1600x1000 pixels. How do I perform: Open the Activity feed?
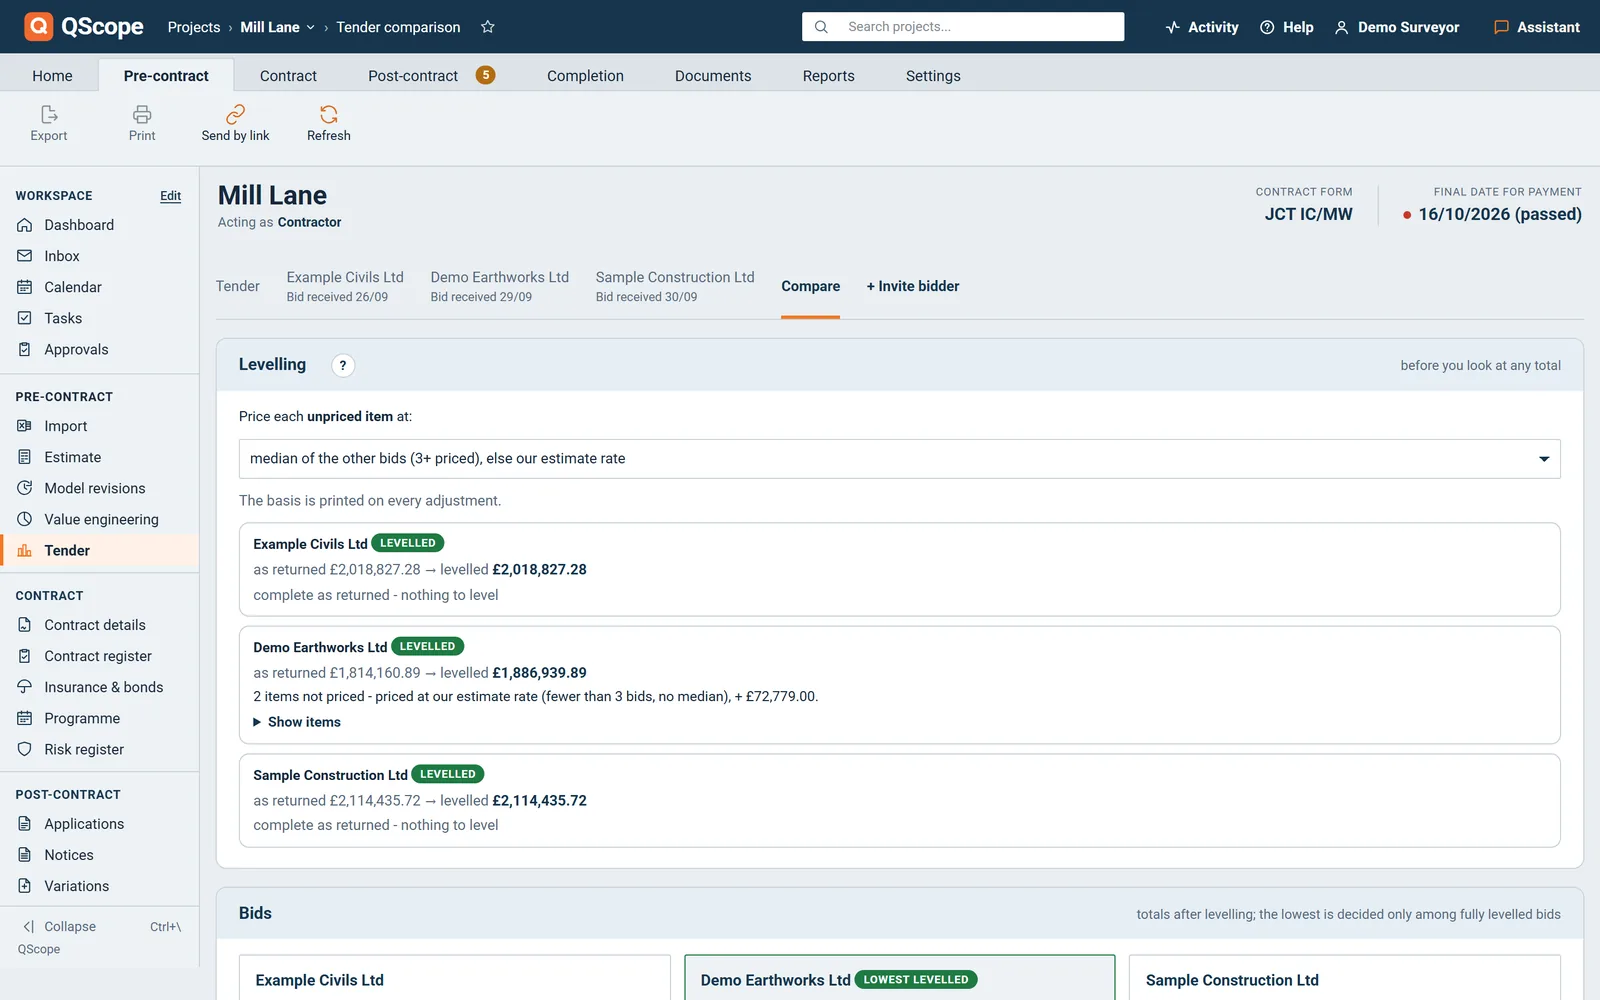tap(1202, 27)
